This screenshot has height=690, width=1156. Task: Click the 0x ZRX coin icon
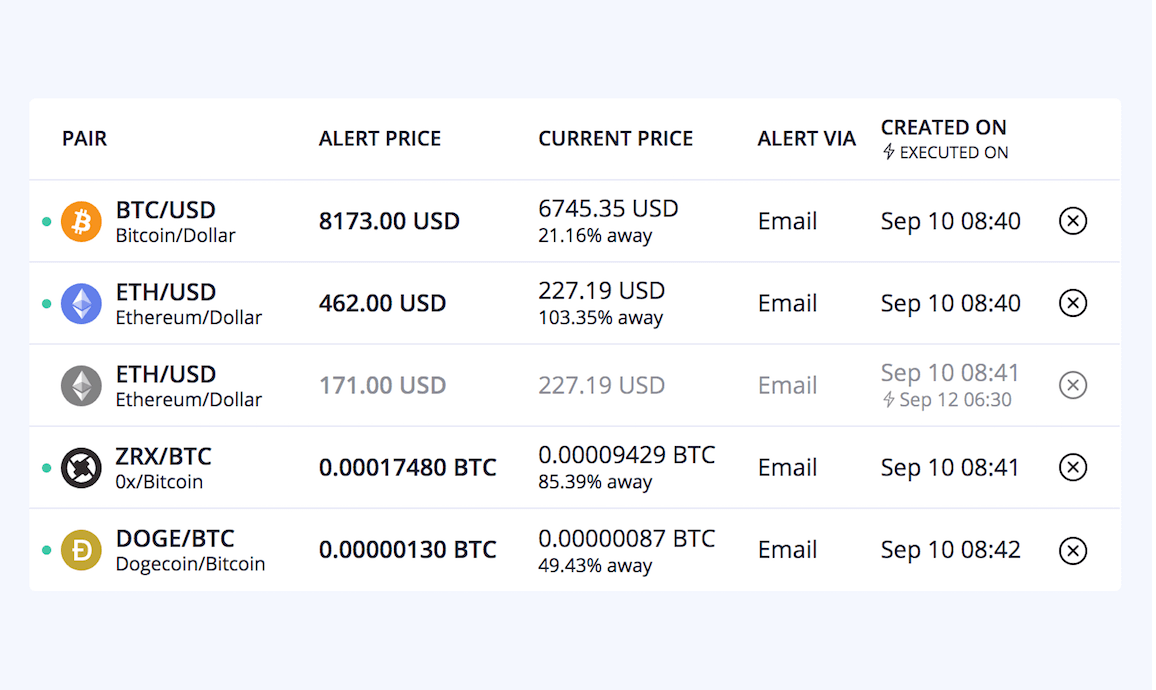pyautogui.click(x=81, y=467)
